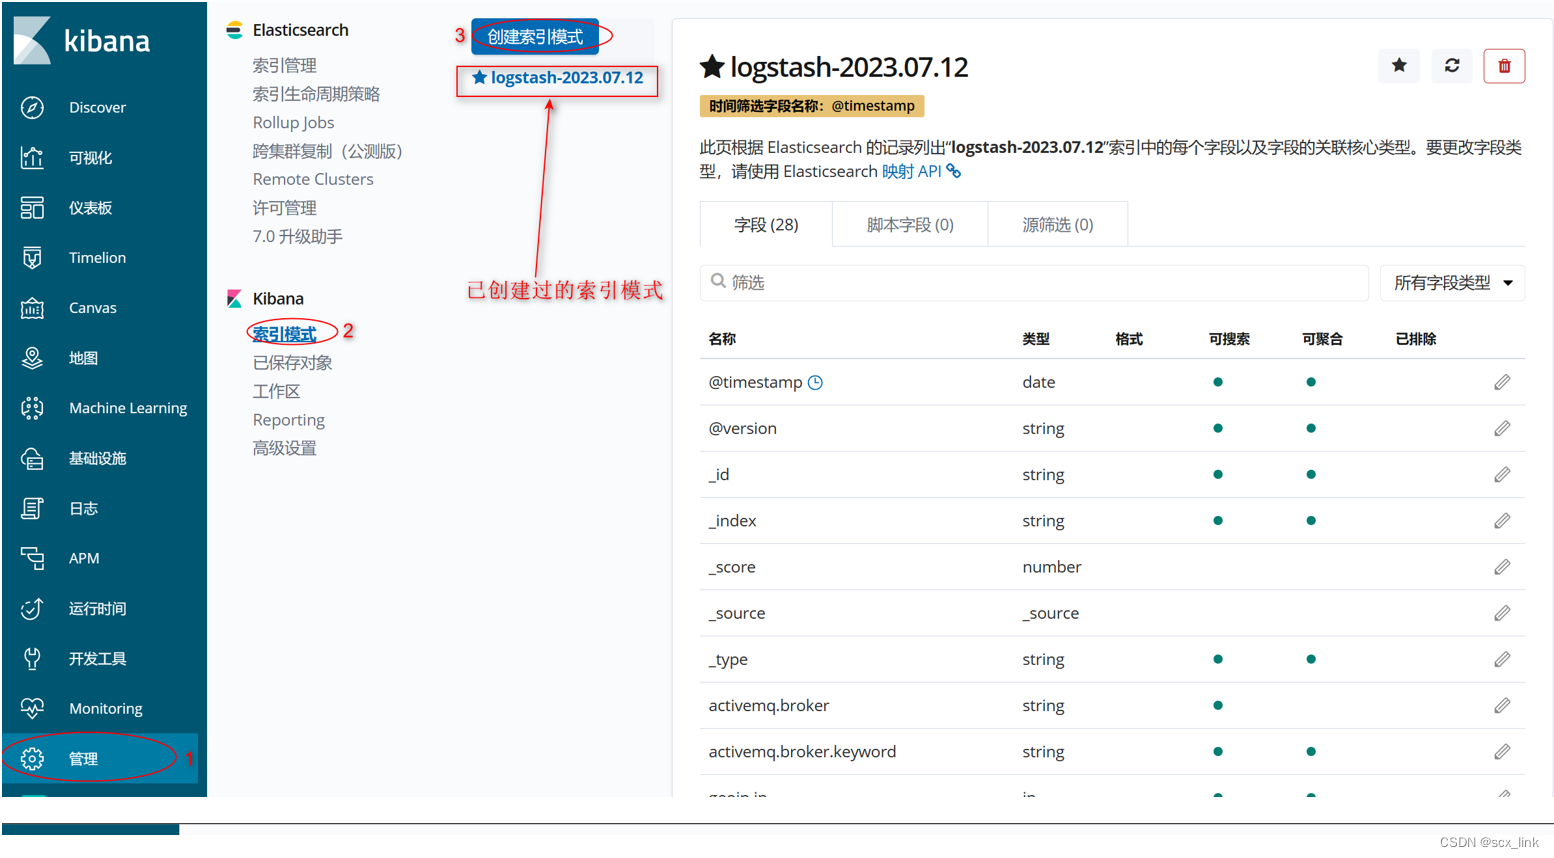This screenshot has width=1554, height=858.
Task: Sort by the 名称 column header
Action: (722, 339)
